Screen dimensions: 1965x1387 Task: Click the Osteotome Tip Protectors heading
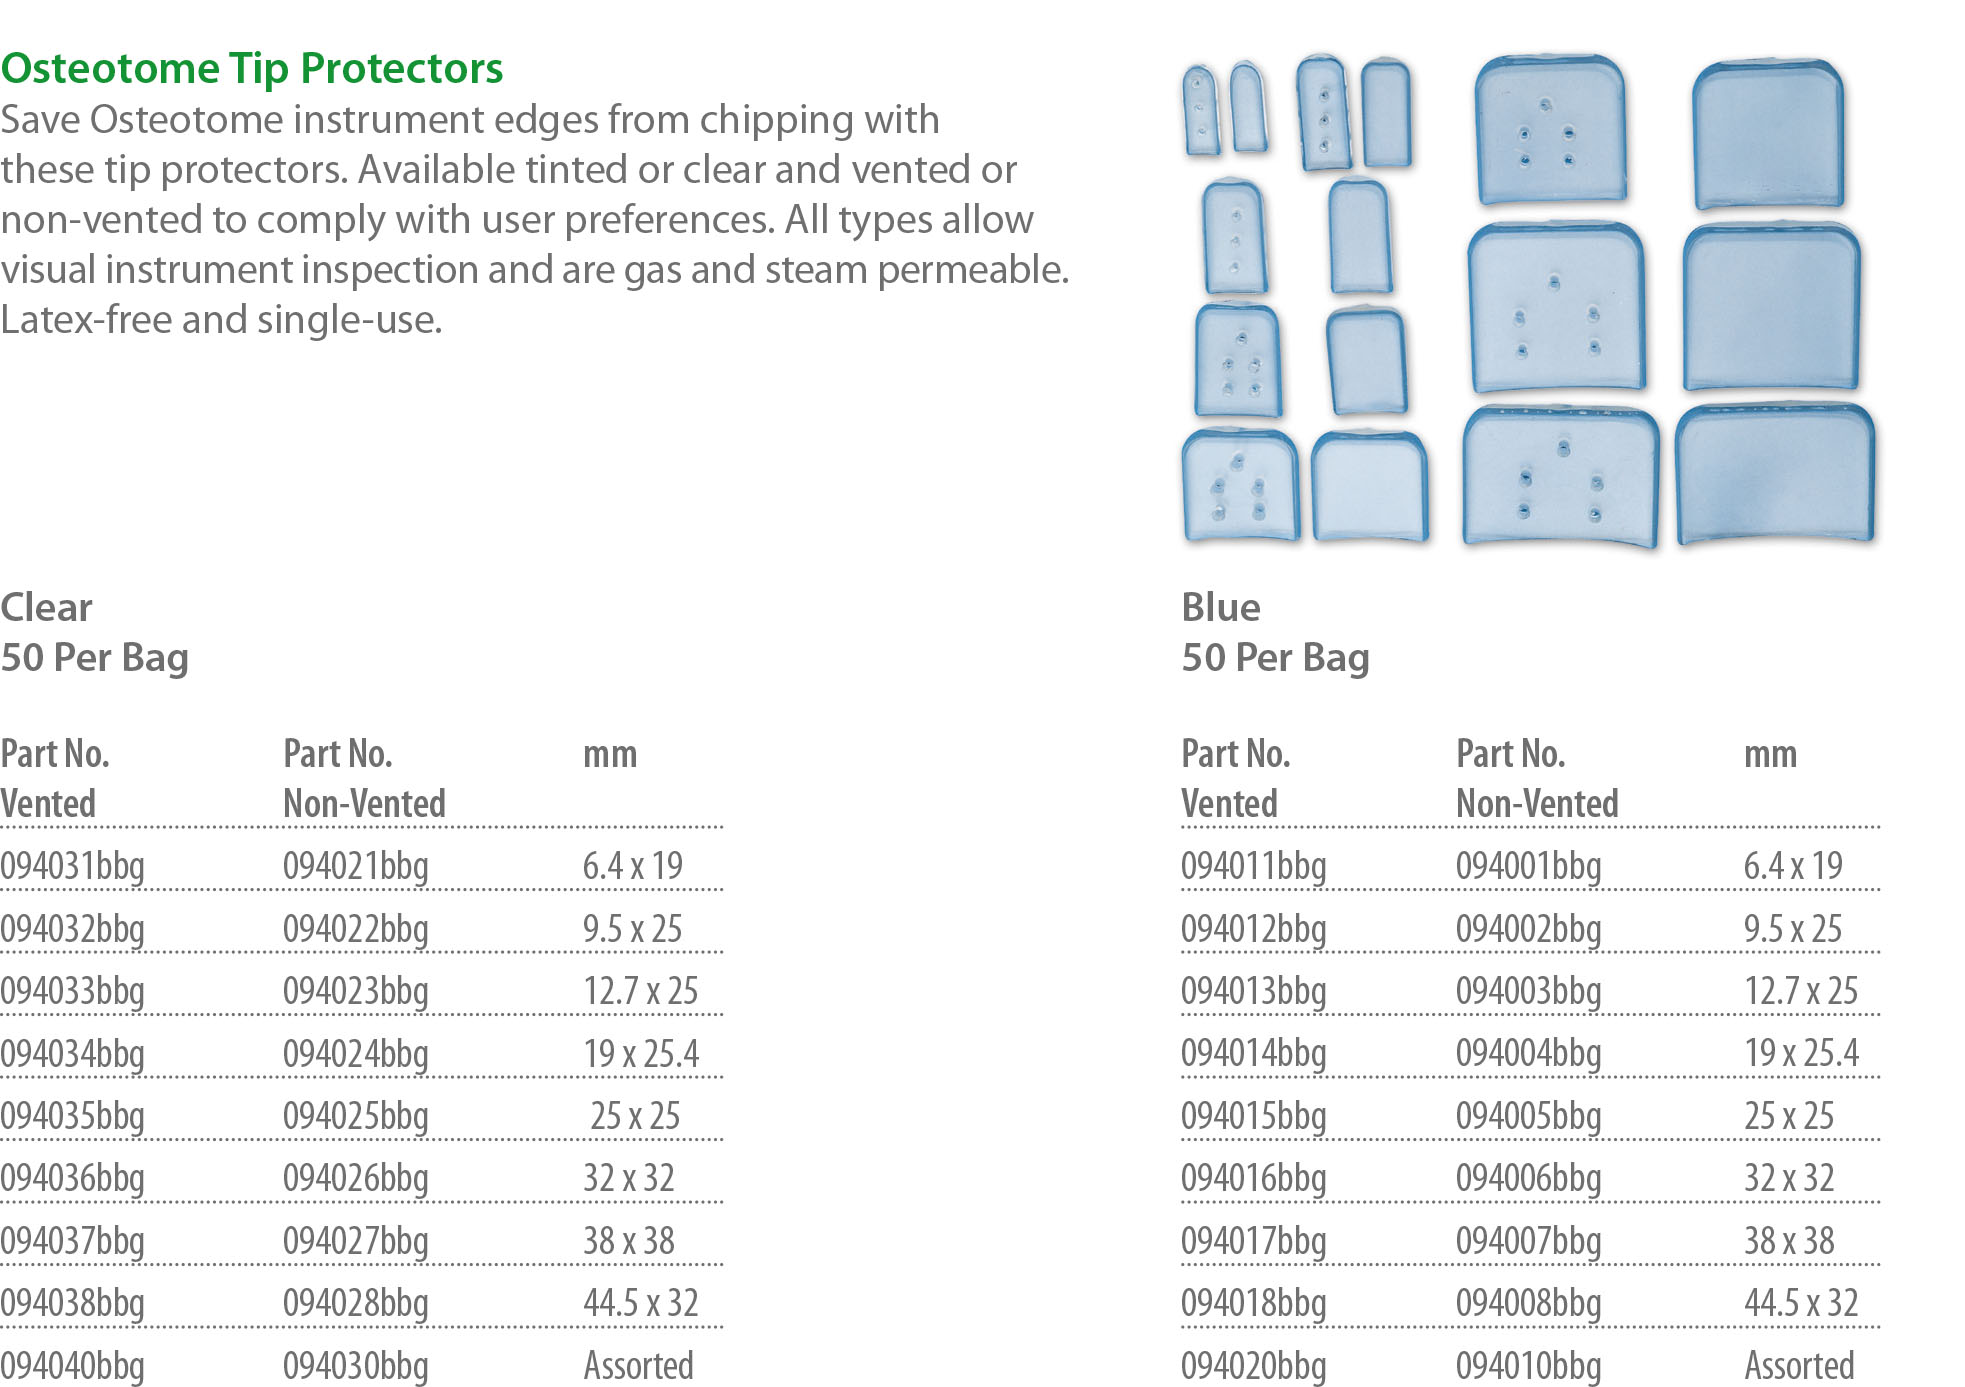pyautogui.click(x=252, y=68)
